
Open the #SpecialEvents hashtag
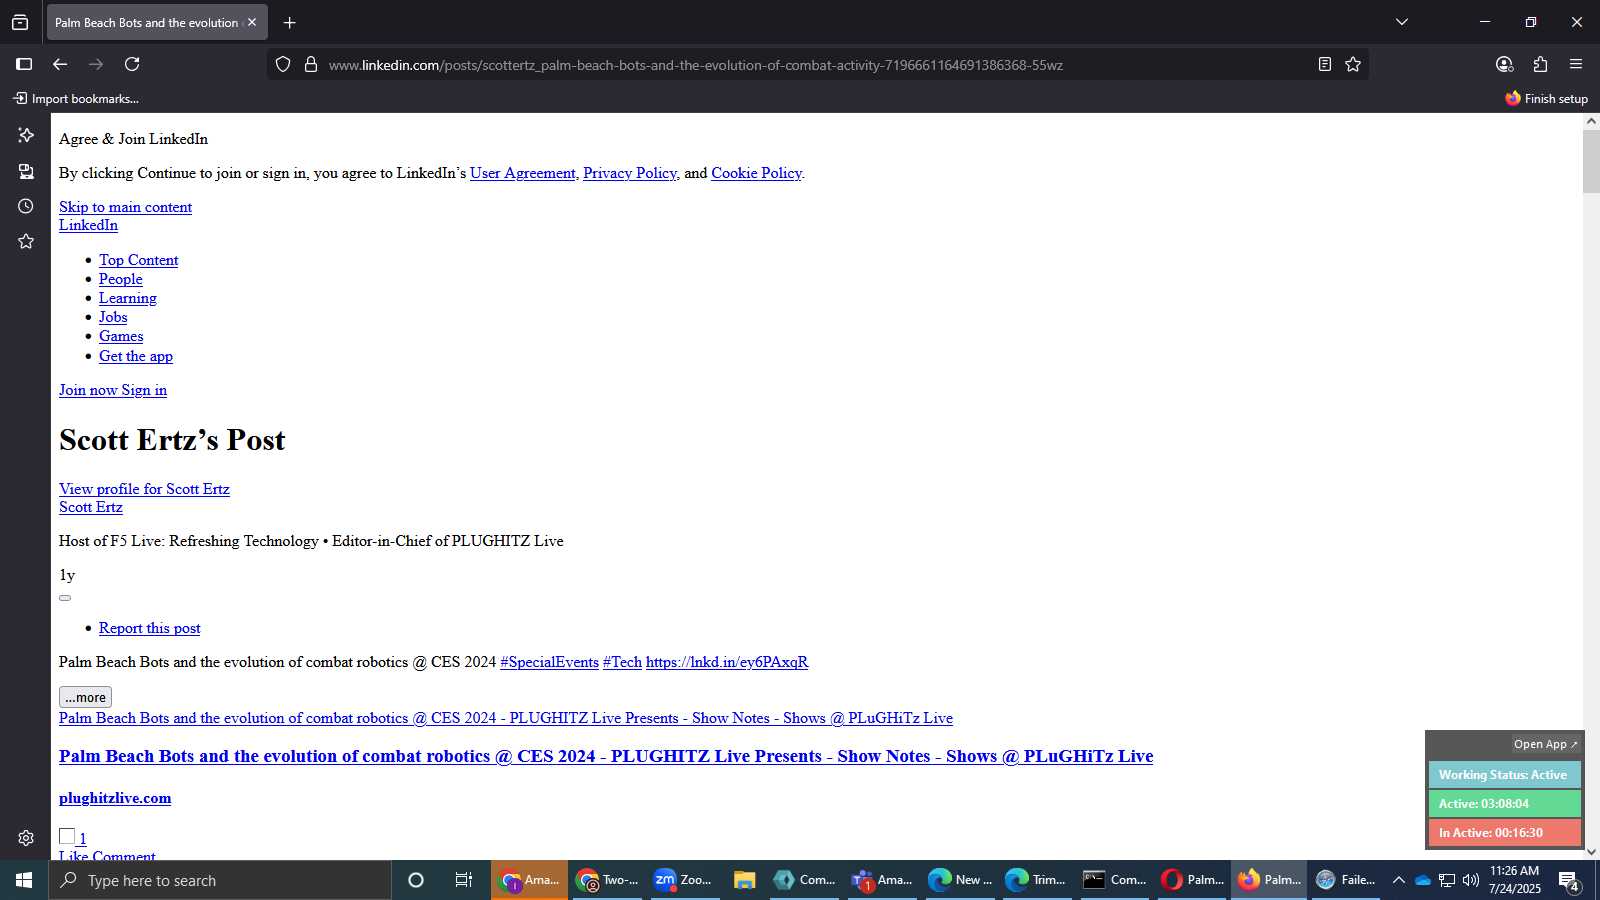pyautogui.click(x=549, y=662)
